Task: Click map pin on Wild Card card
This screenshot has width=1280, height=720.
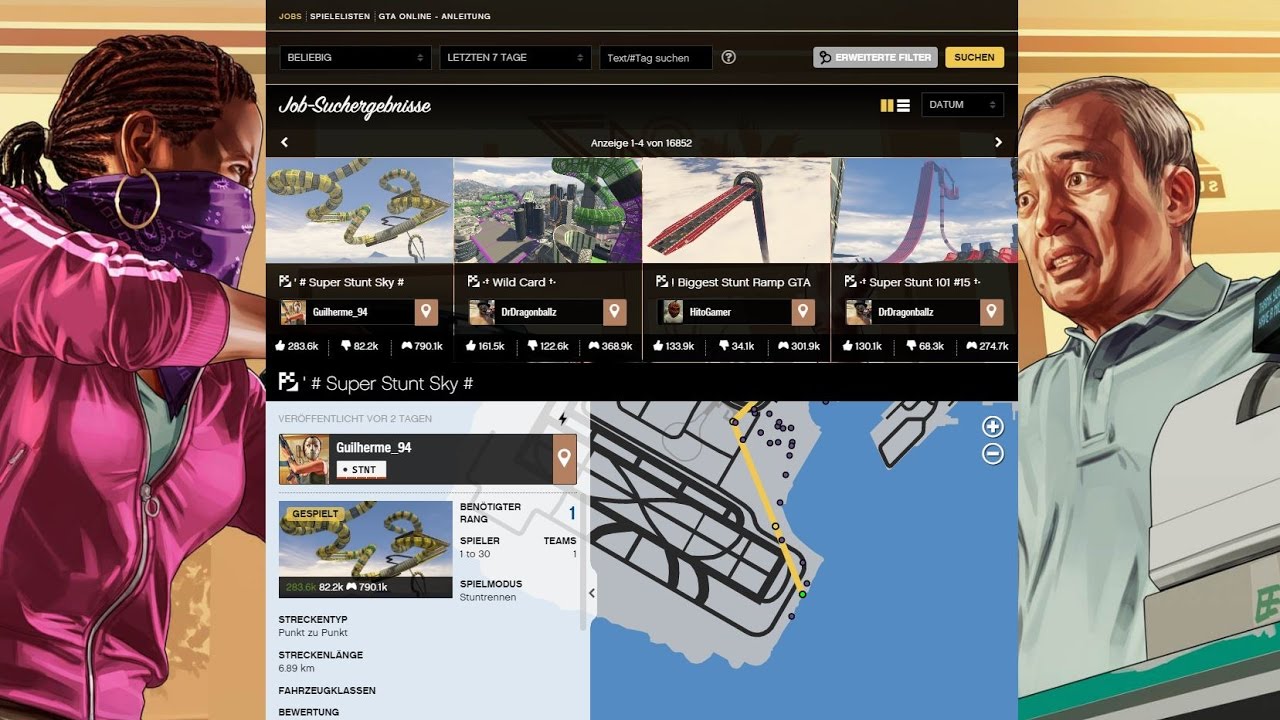Action: (x=615, y=312)
